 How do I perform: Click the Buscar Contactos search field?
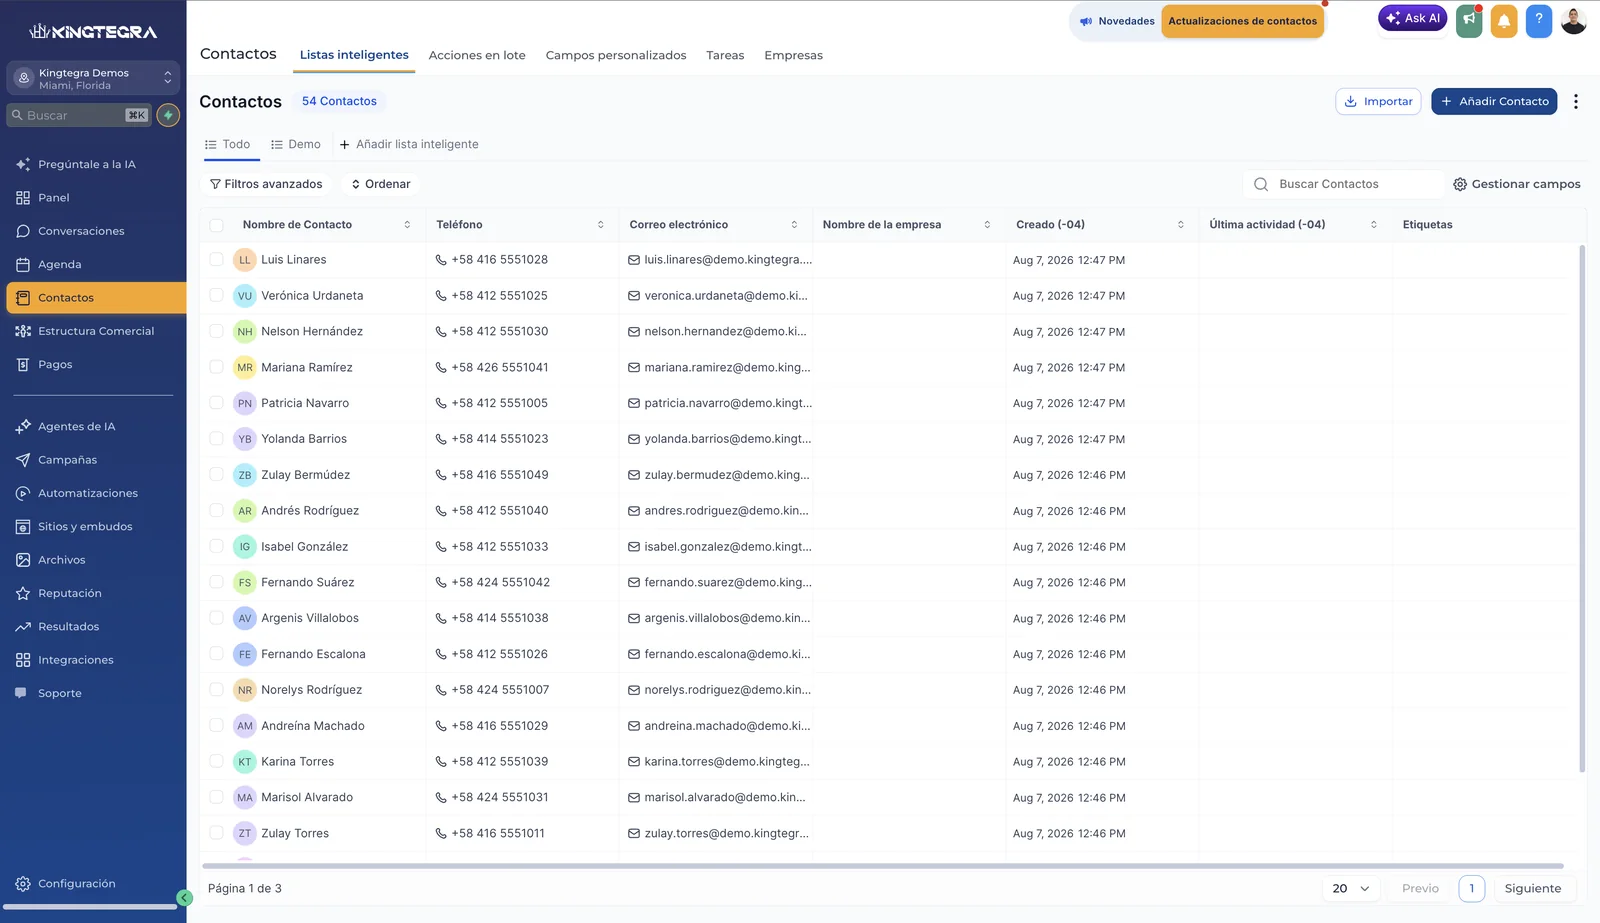click(x=1343, y=184)
